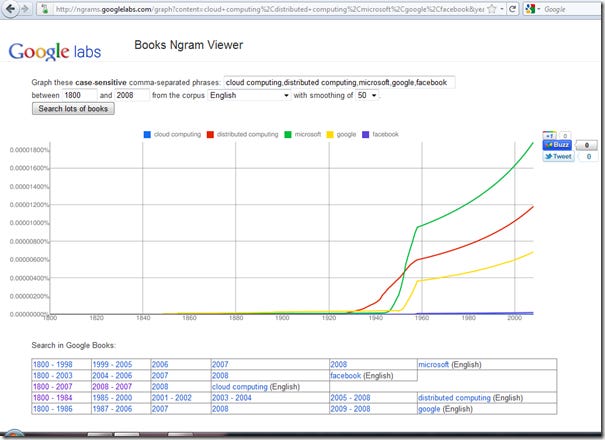Open the facebook (English) link
Screen dimensions: 605x440
362,376
